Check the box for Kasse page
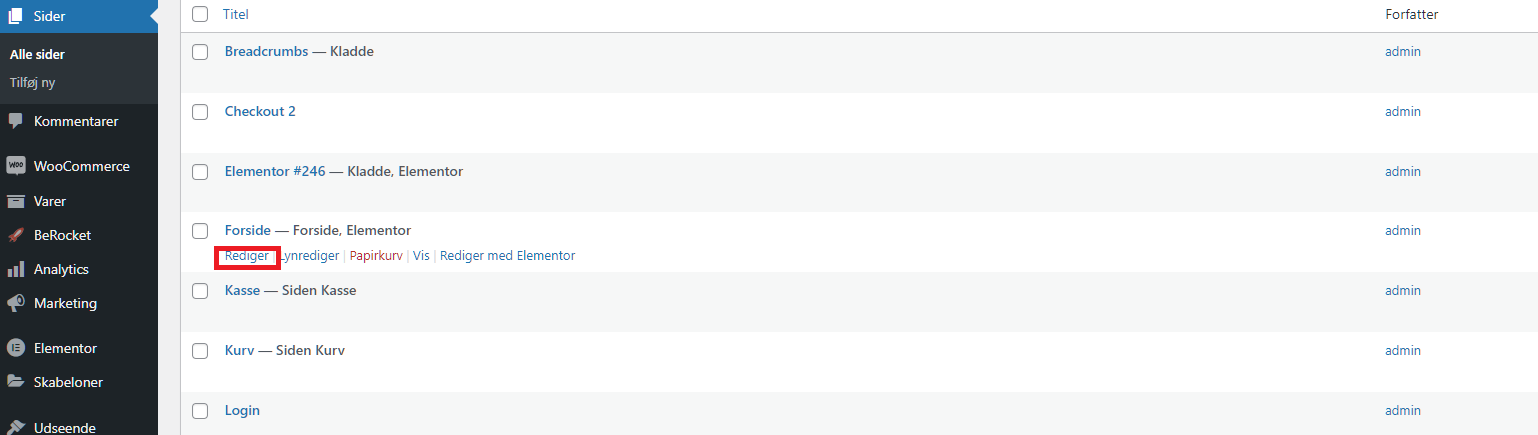 [x=200, y=291]
